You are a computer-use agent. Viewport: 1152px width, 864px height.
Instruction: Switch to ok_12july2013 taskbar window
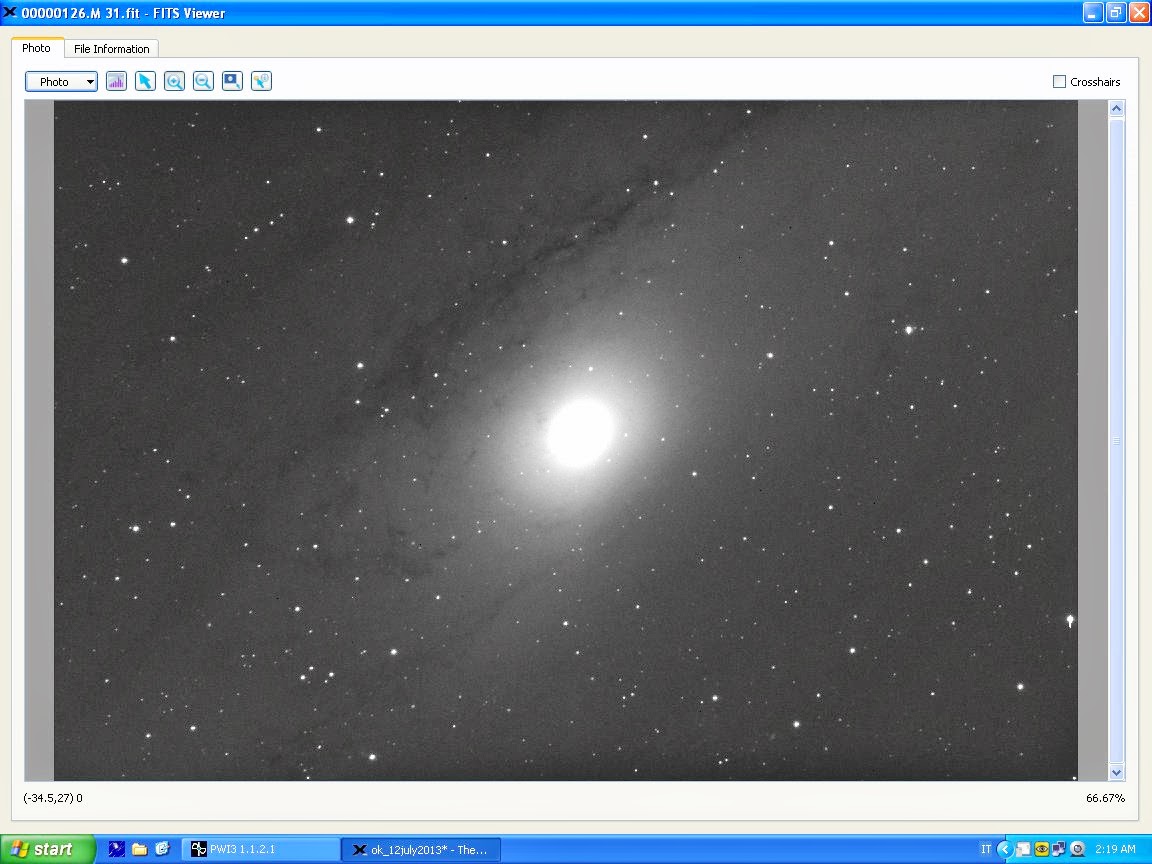[x=420, y=849]
